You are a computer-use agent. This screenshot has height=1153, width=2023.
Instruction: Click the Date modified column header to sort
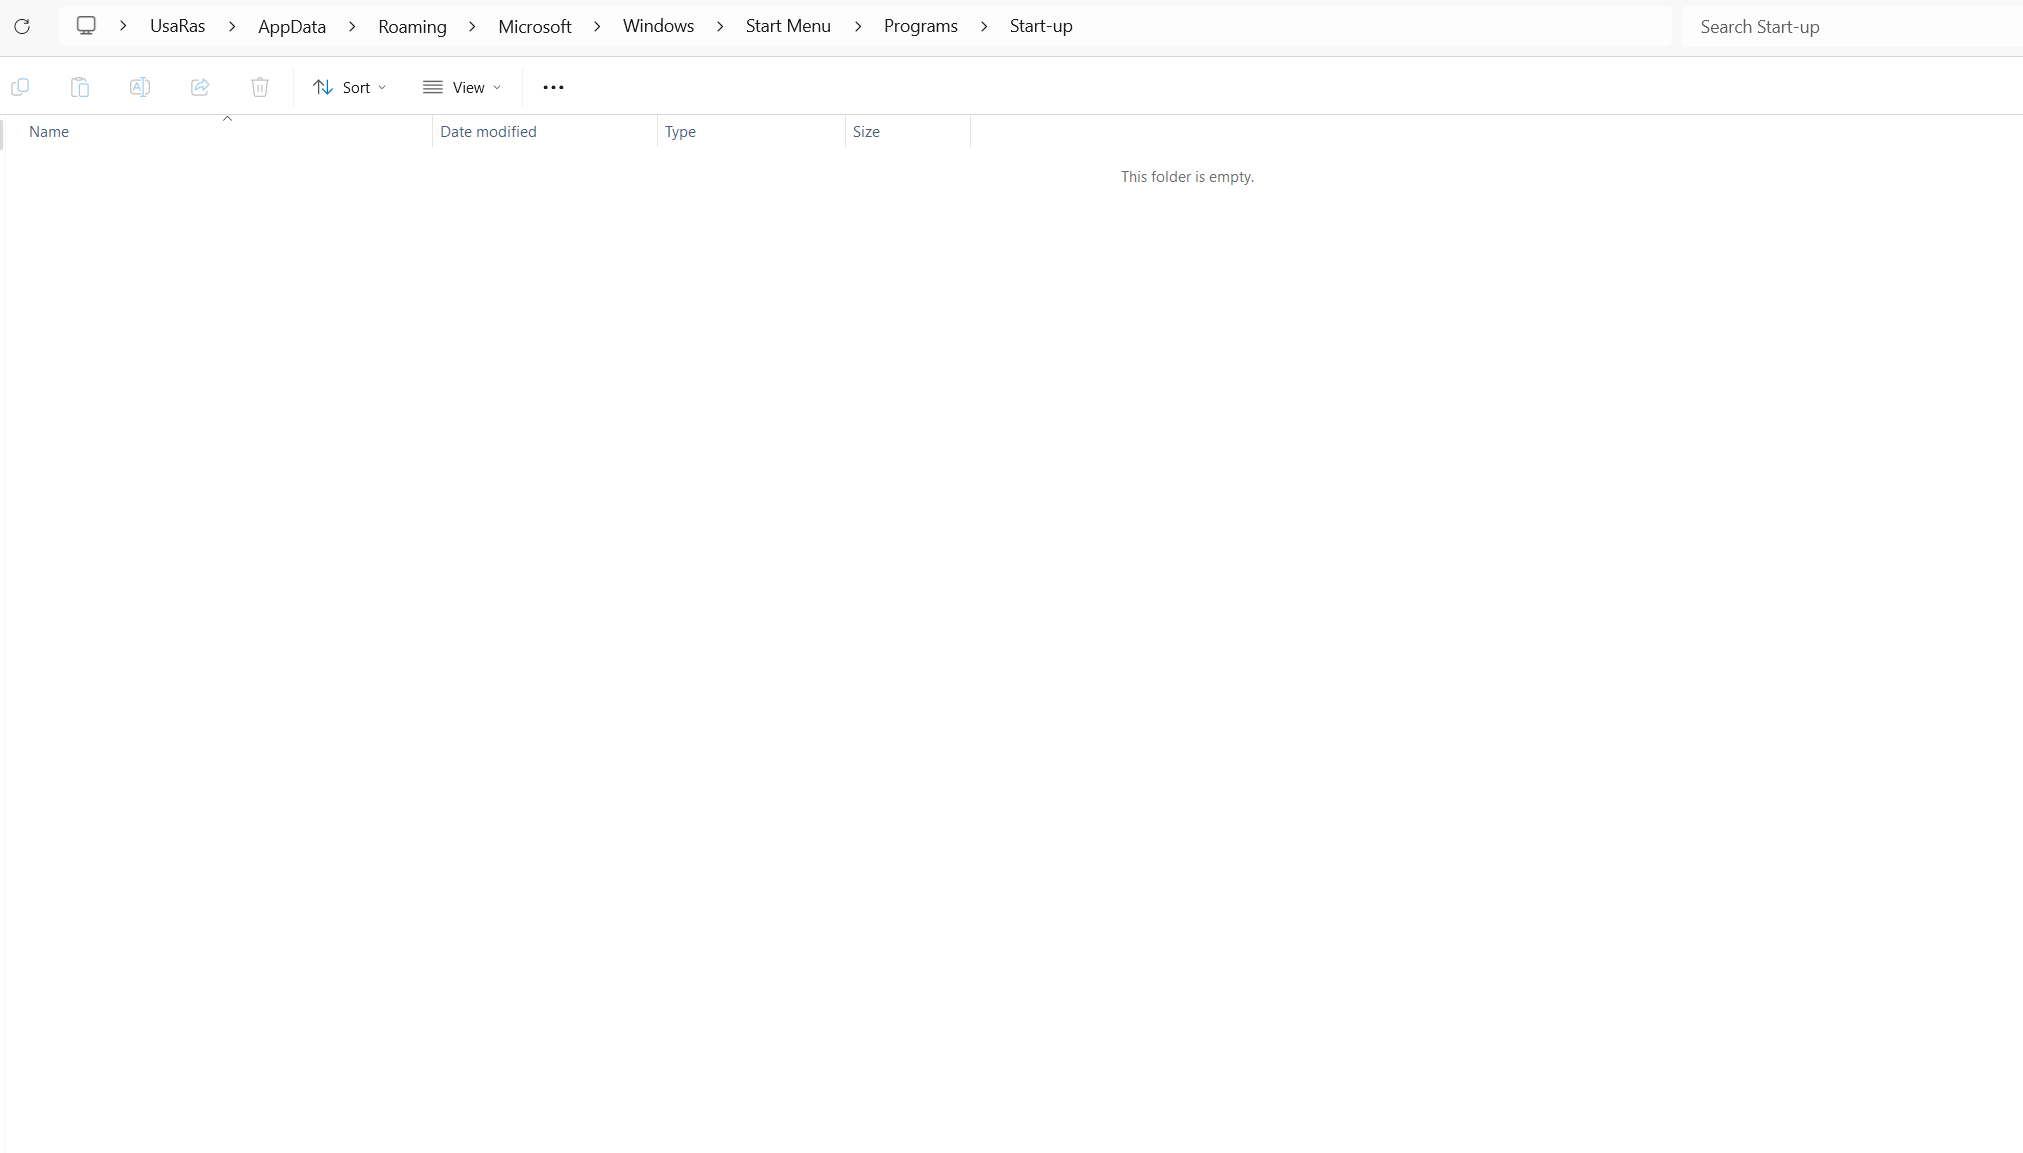click(488, 131)
